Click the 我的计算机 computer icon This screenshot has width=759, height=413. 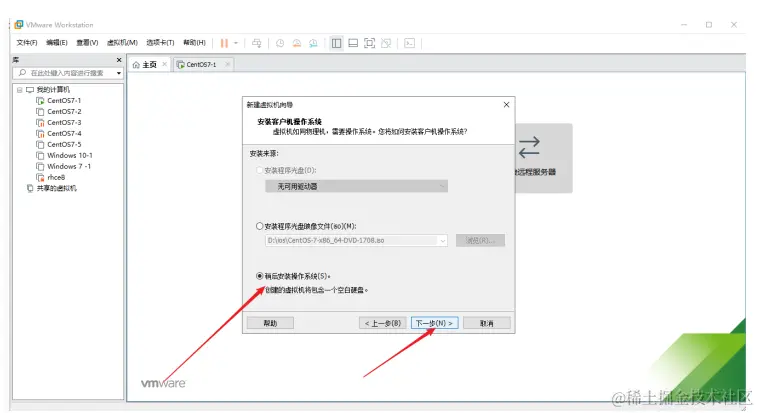[x=30, y=90]
